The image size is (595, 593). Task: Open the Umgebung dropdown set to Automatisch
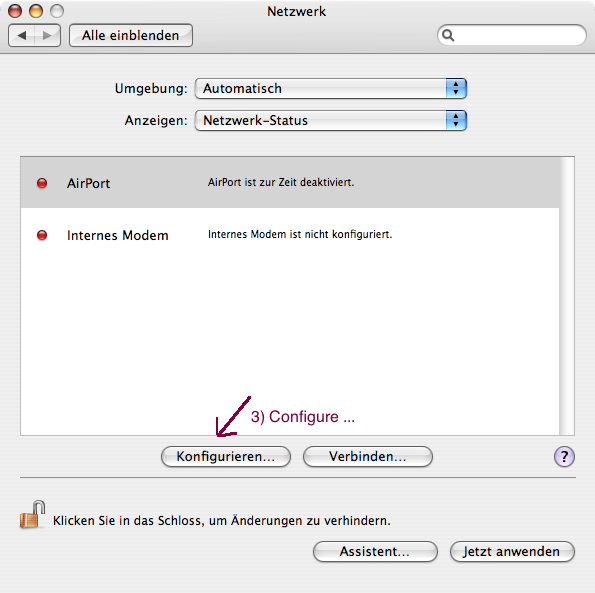[331, 89]
